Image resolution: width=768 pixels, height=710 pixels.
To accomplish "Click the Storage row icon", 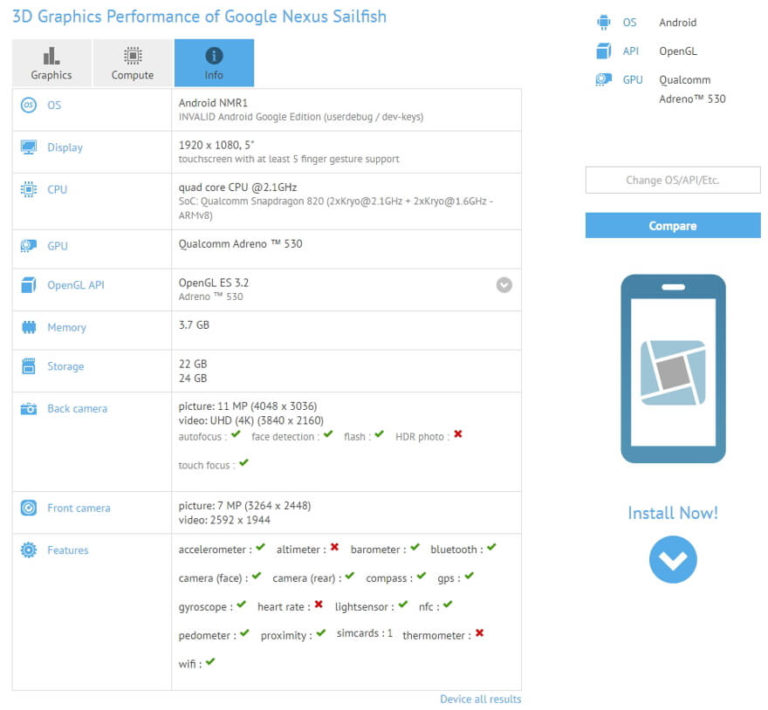I will click(28, 366).
